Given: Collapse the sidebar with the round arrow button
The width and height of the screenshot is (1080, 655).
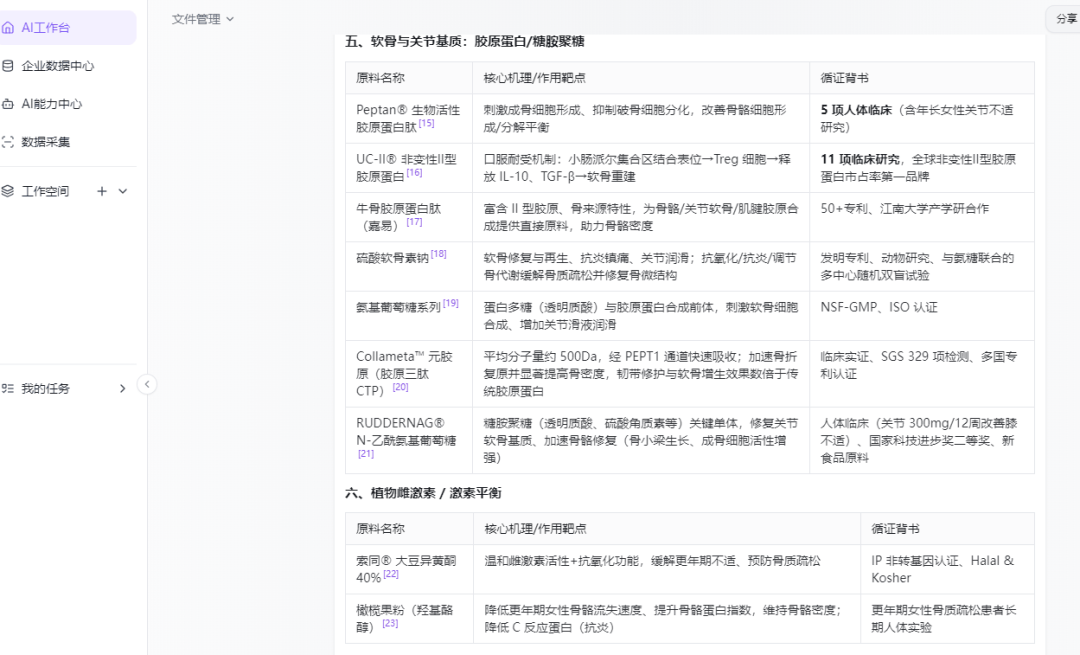Looking at the screenshot, I should pos(147,384).
